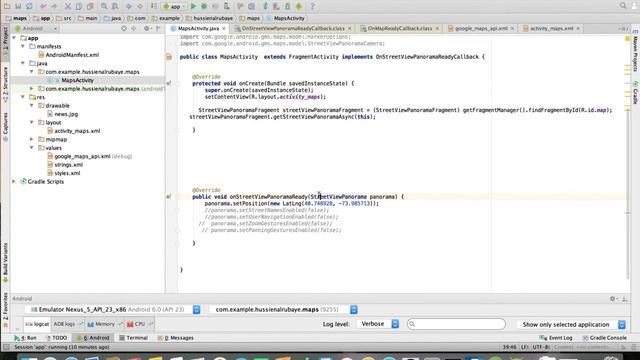Click the Undo arrow icon
The height and width of the screenshot is (360, 640).
[x=43, y=6]
